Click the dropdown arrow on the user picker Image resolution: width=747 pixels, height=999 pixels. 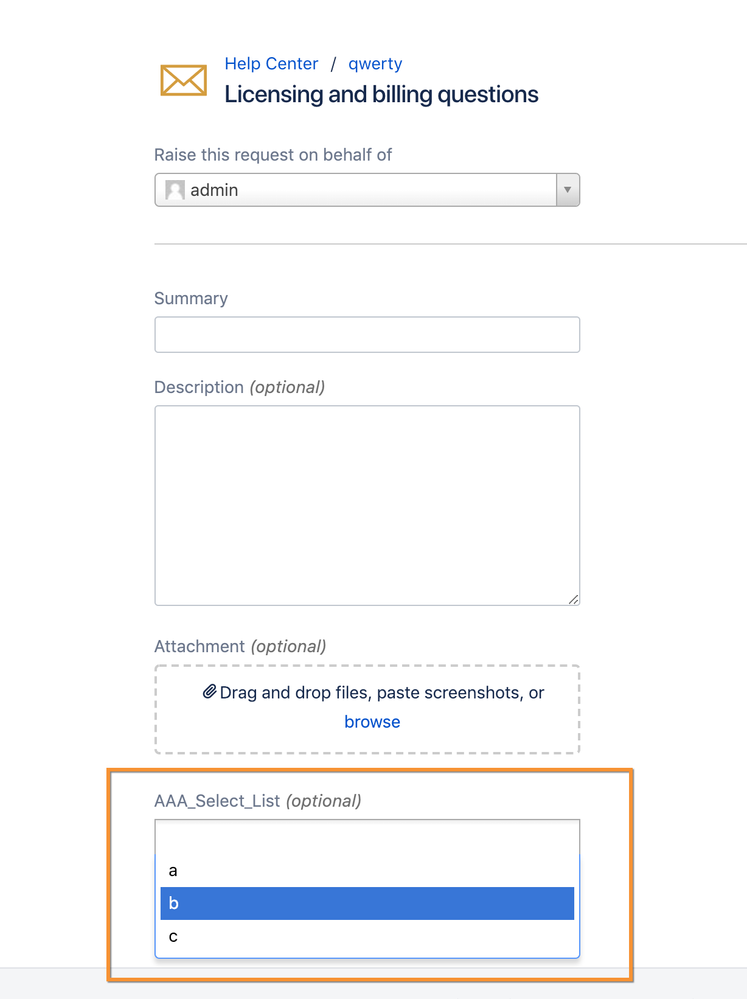(x=567, y=189)
